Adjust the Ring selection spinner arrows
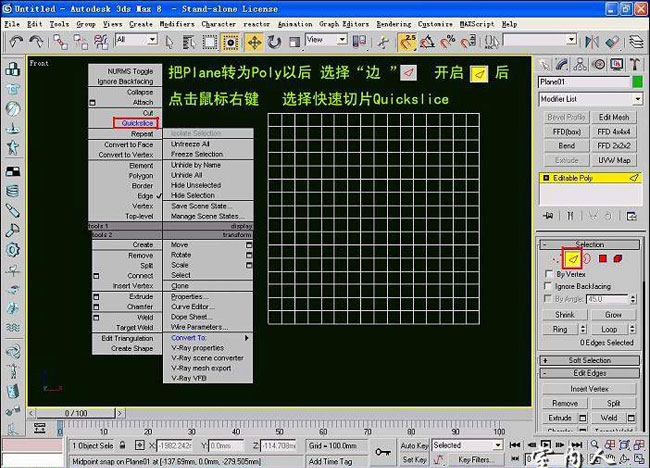Viewport: 650px width, 468px height. click(x=583, y=329)
